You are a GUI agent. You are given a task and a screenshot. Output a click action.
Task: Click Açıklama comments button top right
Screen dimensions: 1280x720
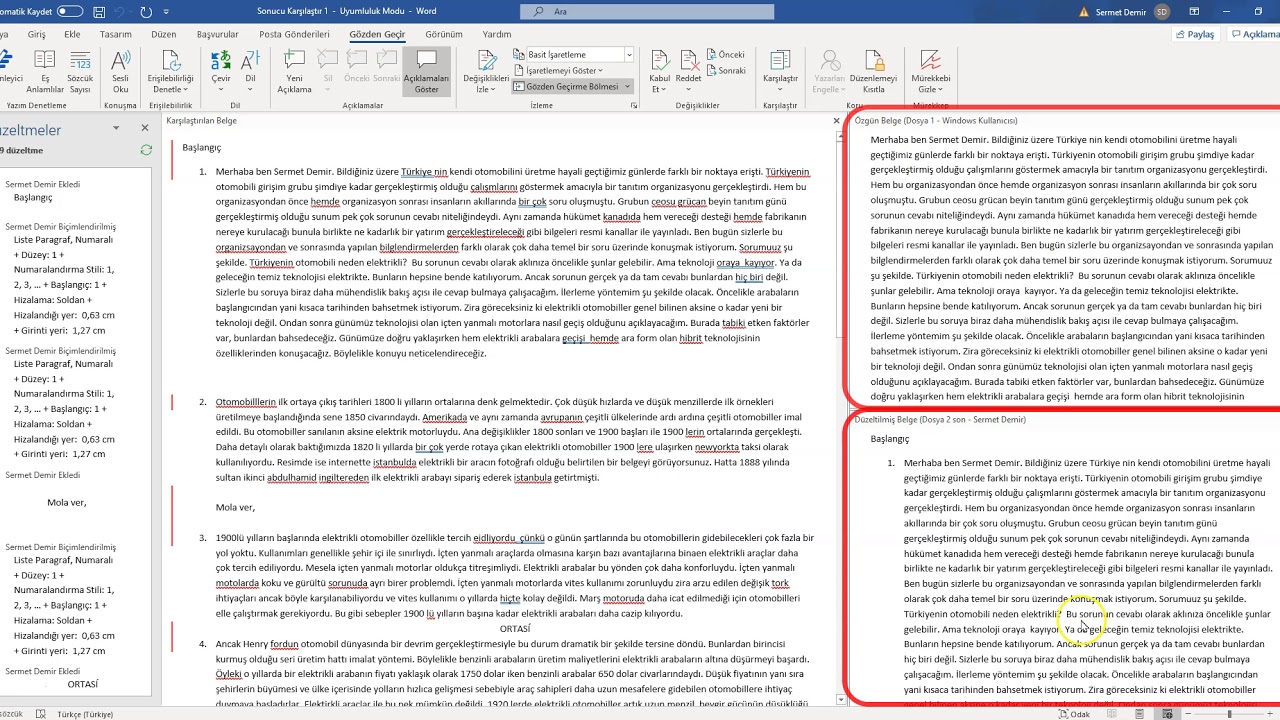[x=1253, y=34]
